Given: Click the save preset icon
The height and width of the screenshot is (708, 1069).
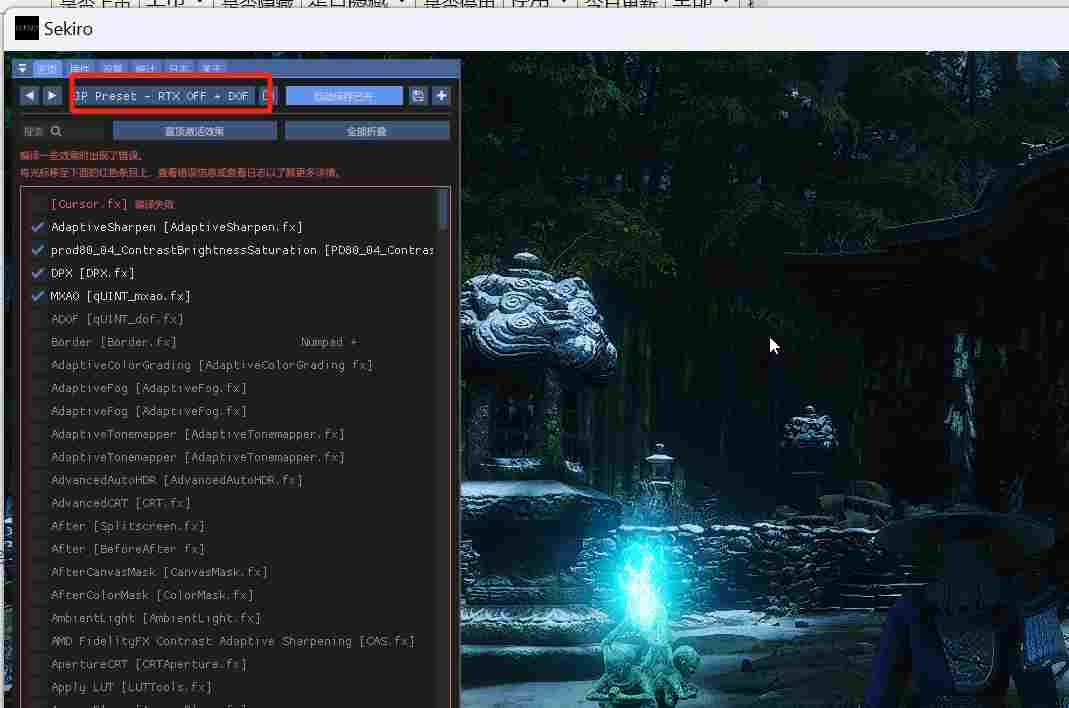Looking at the screenshot, I should pos(418,96).
